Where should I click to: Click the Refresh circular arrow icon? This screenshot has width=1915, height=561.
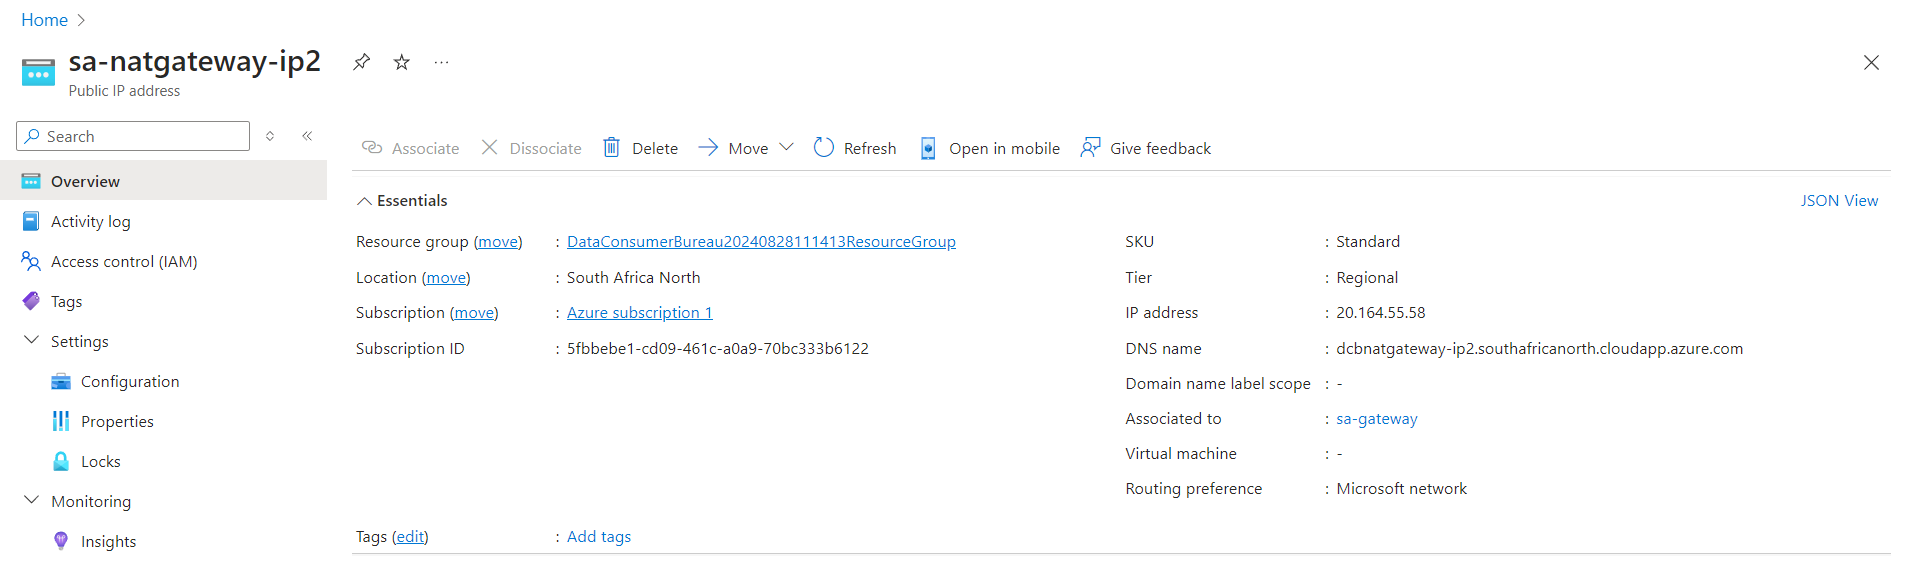[823, 148]
